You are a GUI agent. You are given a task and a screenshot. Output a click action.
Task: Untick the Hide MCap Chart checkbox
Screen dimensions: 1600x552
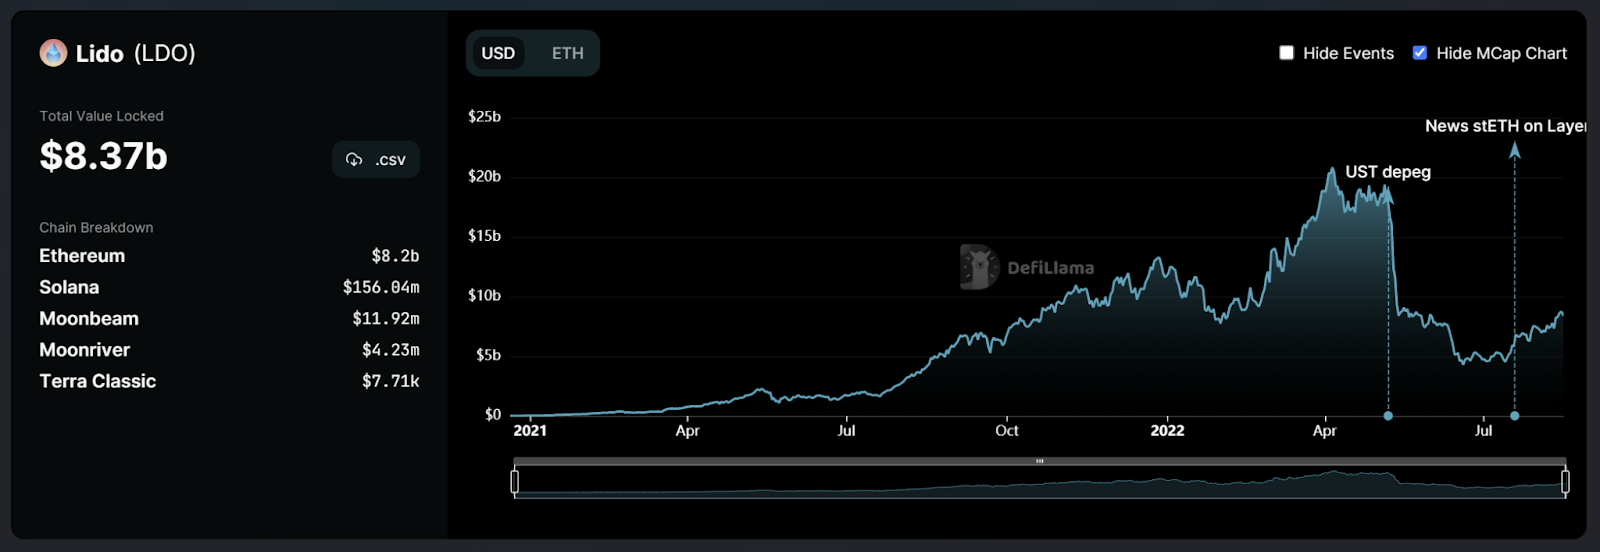[1420, 53]
